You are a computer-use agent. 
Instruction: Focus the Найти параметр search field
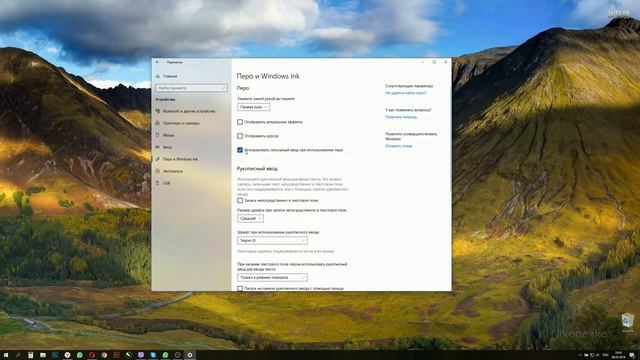pos(191,88)
